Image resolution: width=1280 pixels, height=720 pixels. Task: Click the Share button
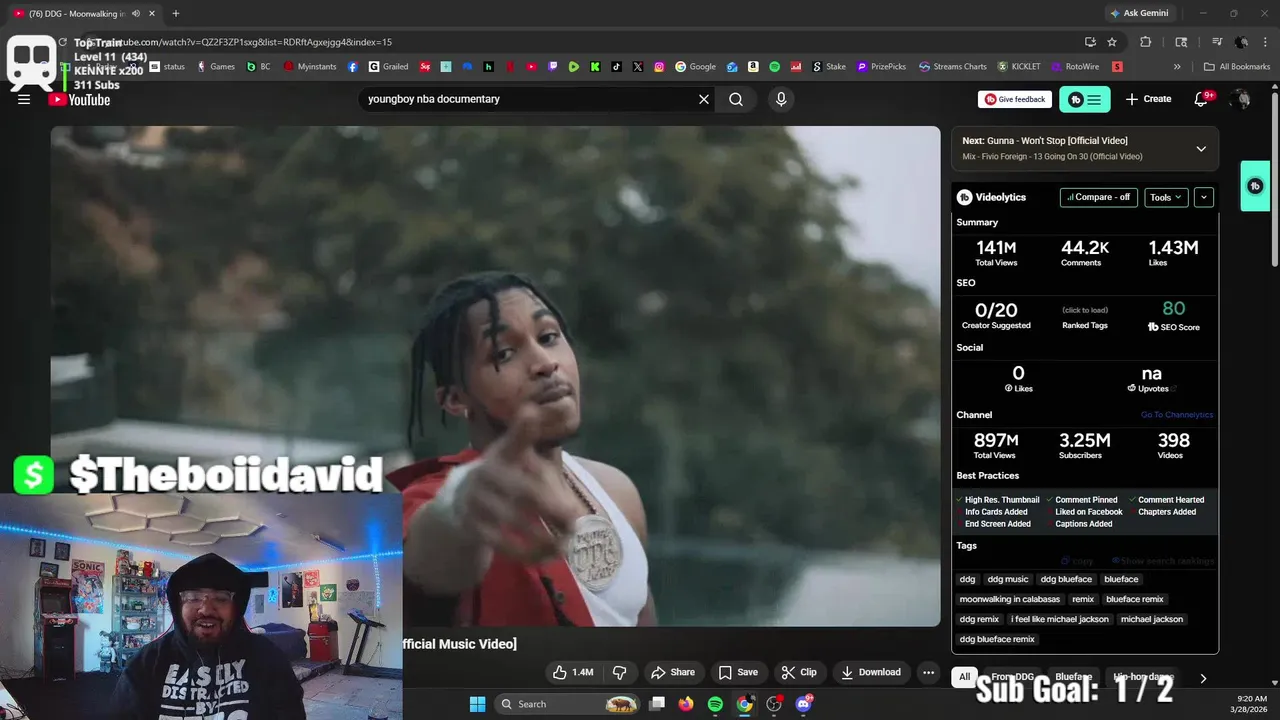pyautogui.click(x=672, y=672)
